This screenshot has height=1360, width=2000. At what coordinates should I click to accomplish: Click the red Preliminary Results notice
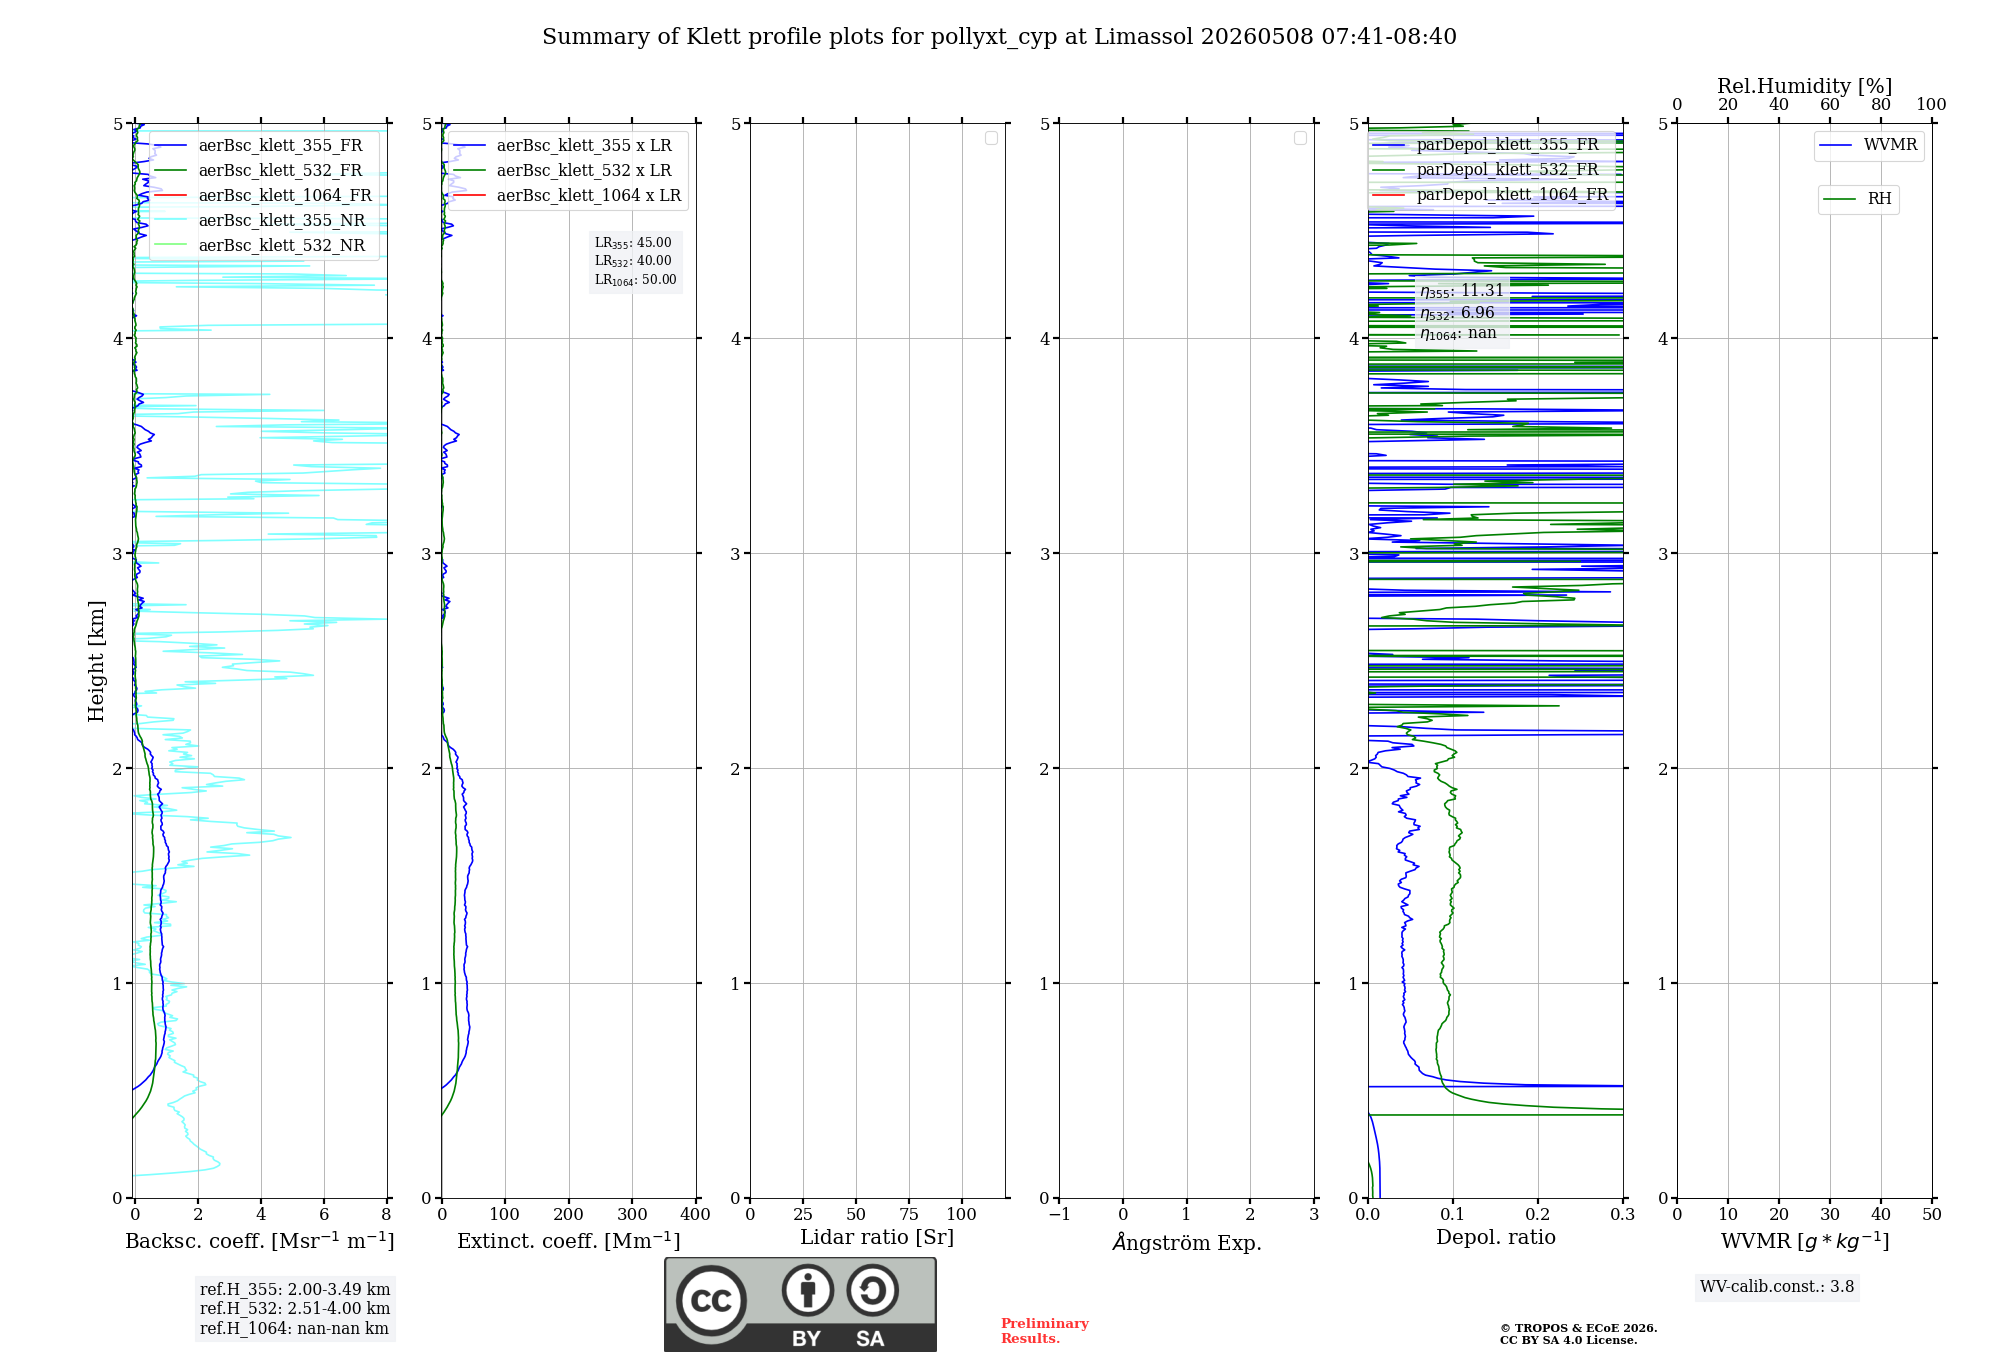(x=1045, y=1331)
